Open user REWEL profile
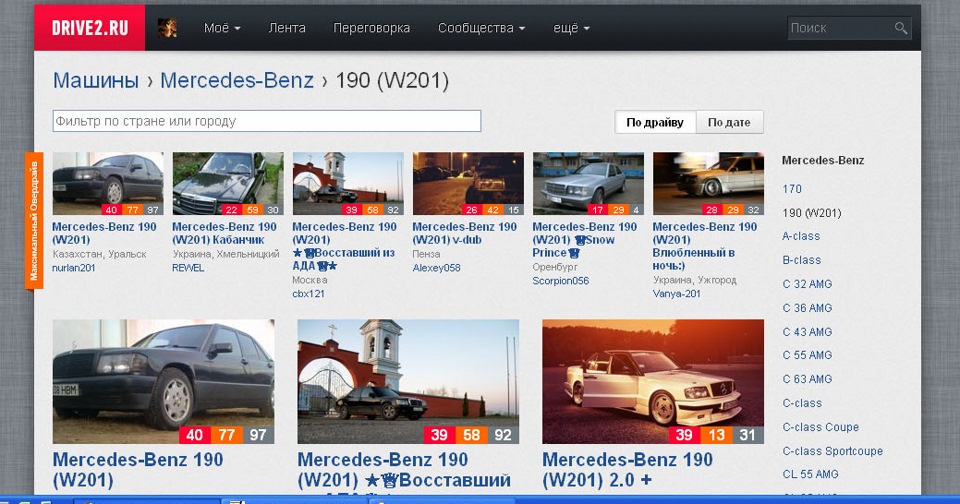This screenshot has height=504, width=960. pyautogui.click(x=188, y=268)
